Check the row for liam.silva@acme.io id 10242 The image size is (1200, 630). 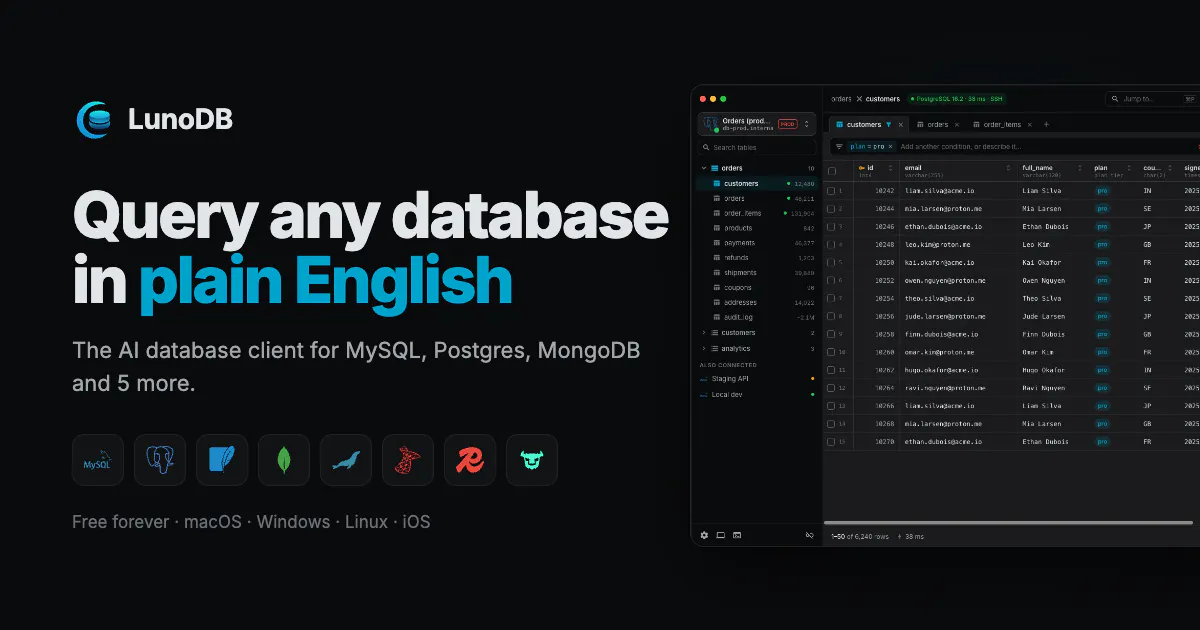[x=832, y=190]
